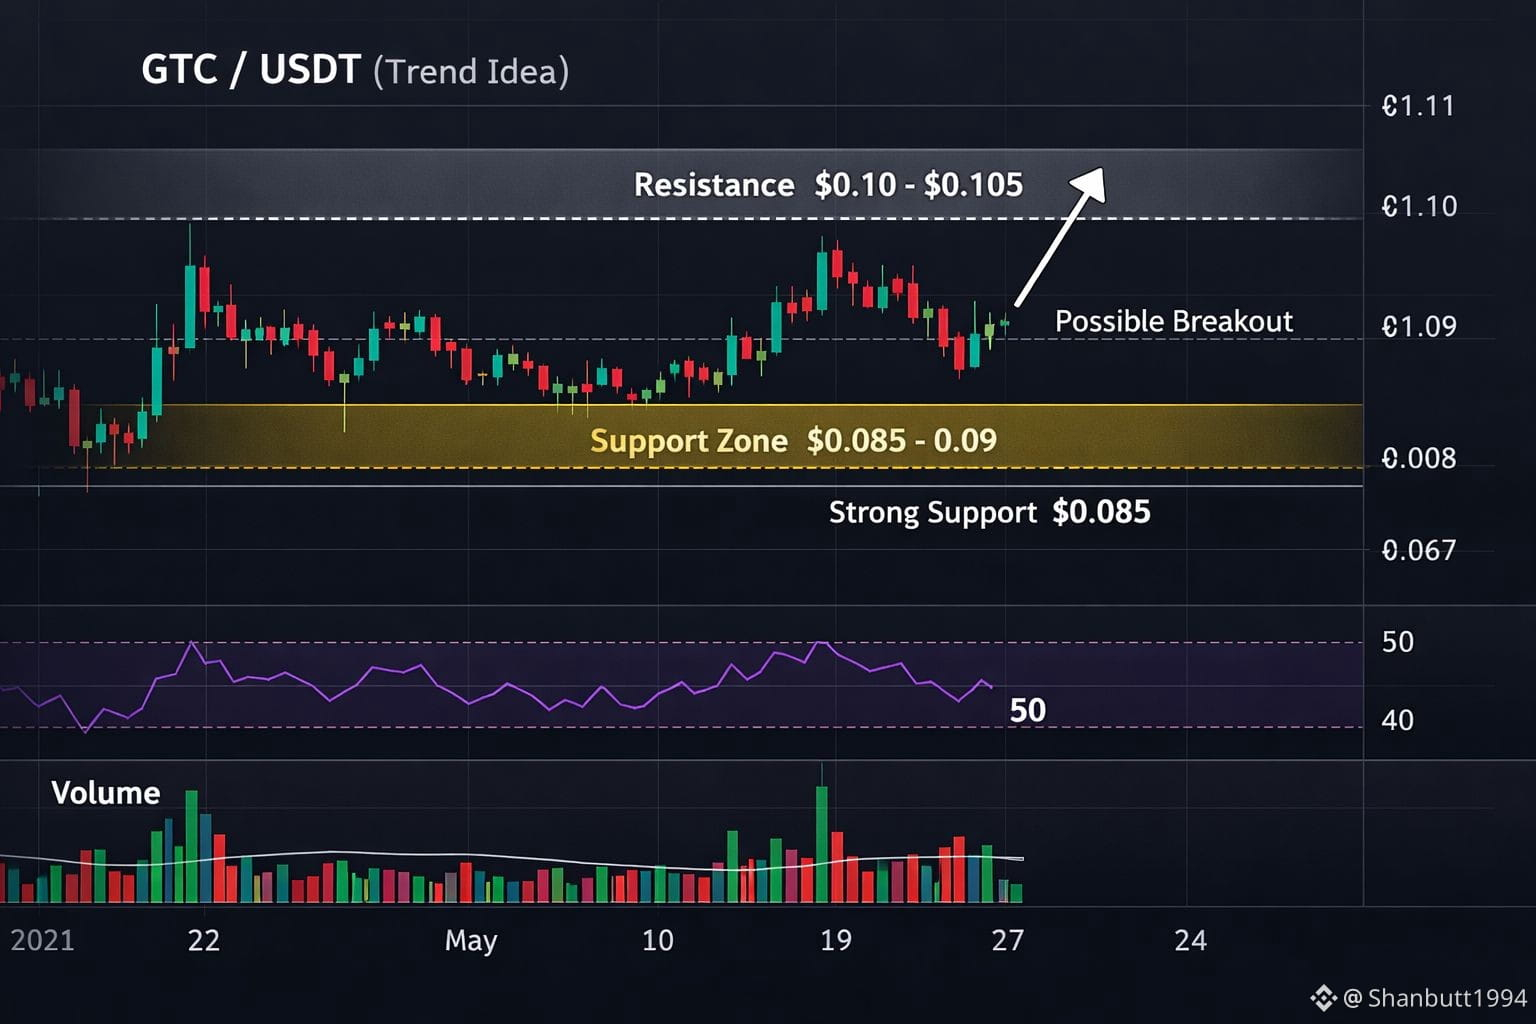The image size is (1536, 1024).
Task: Click the 19 date axis label
Action: point(836,940)
